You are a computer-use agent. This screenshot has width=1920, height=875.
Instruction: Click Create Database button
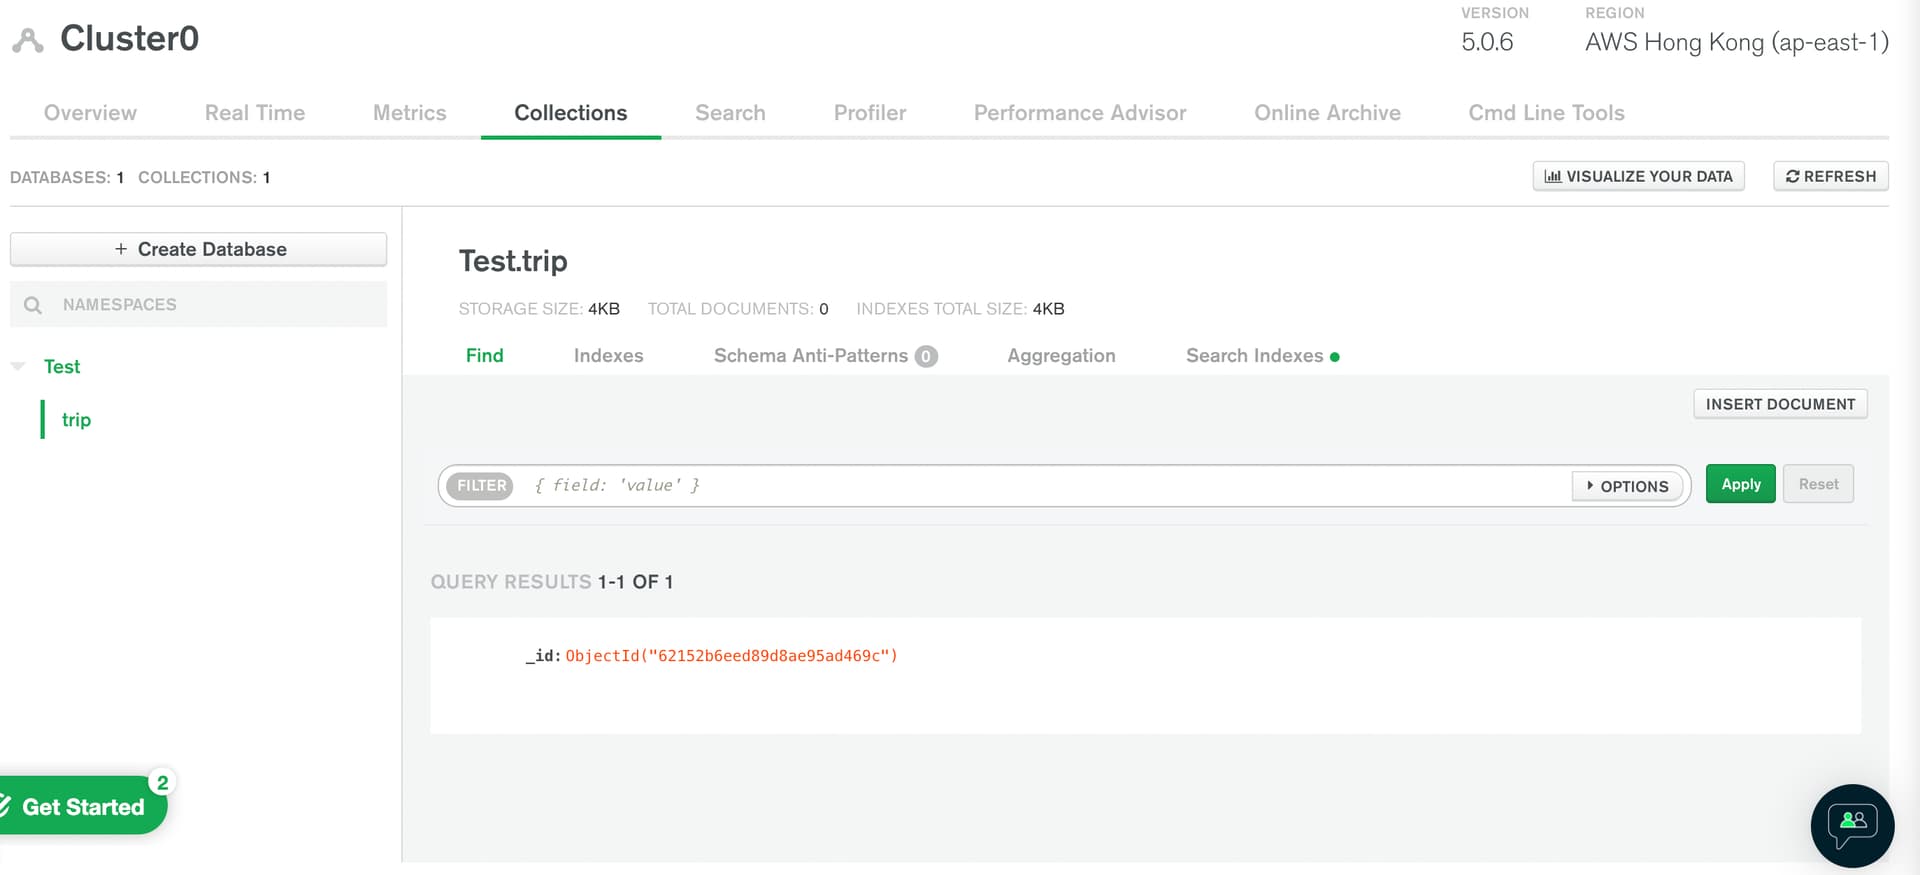(199, 249)
